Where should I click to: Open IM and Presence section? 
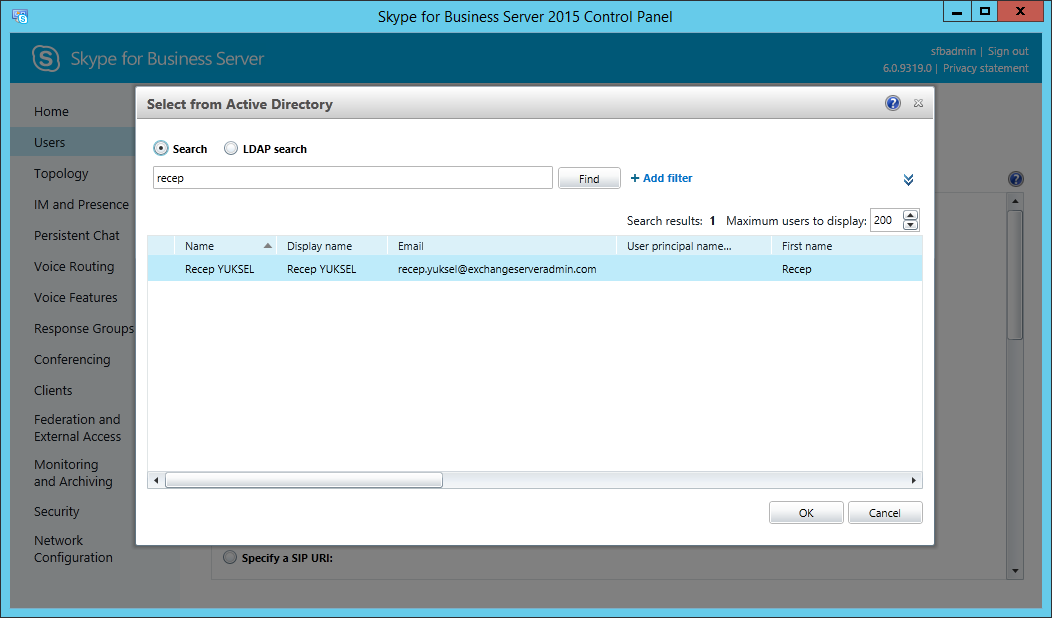pos(81,205)
